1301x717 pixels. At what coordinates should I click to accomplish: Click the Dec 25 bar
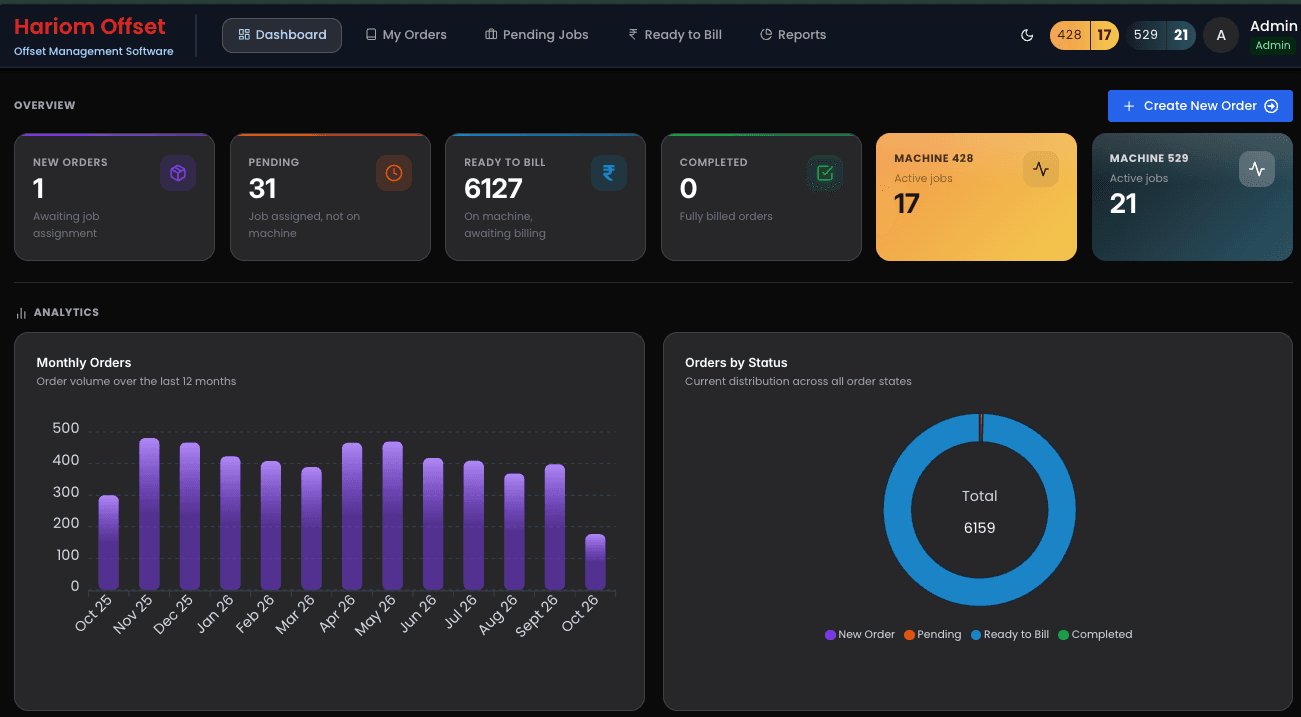[x=190, y=516]
